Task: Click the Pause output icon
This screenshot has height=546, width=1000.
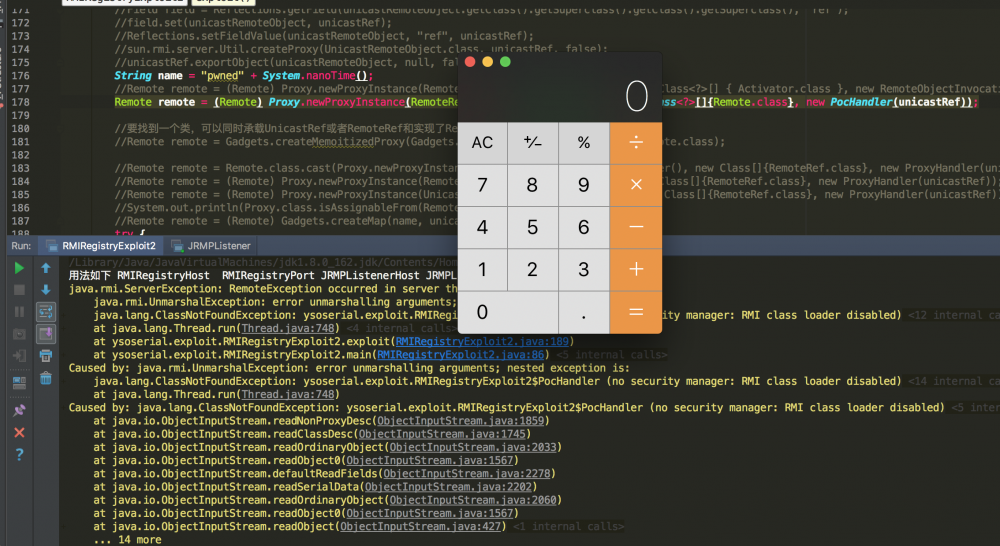Action: pos(19,311)
